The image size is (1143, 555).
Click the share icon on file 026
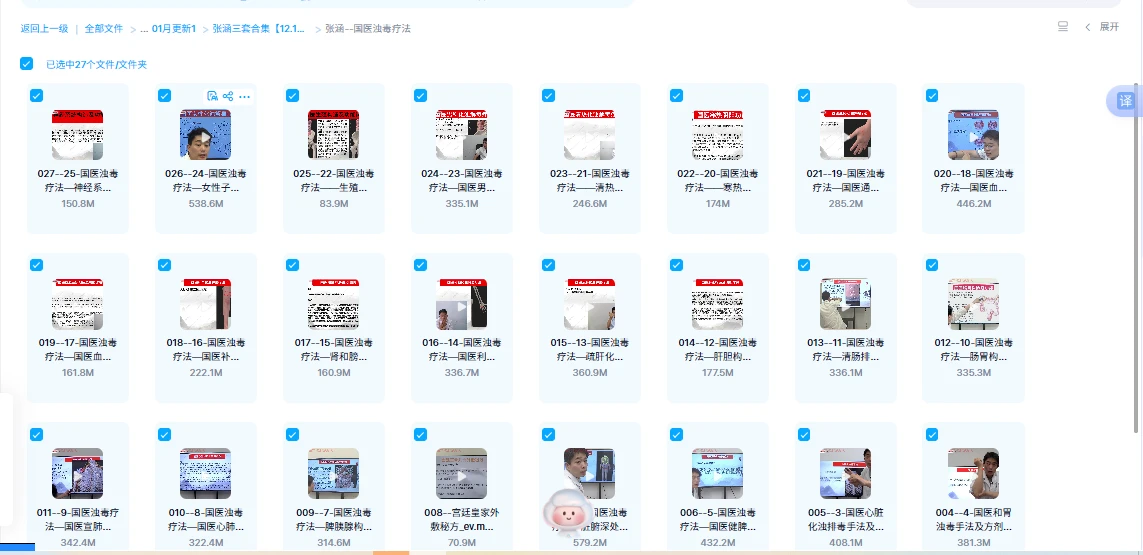(228, 96)
